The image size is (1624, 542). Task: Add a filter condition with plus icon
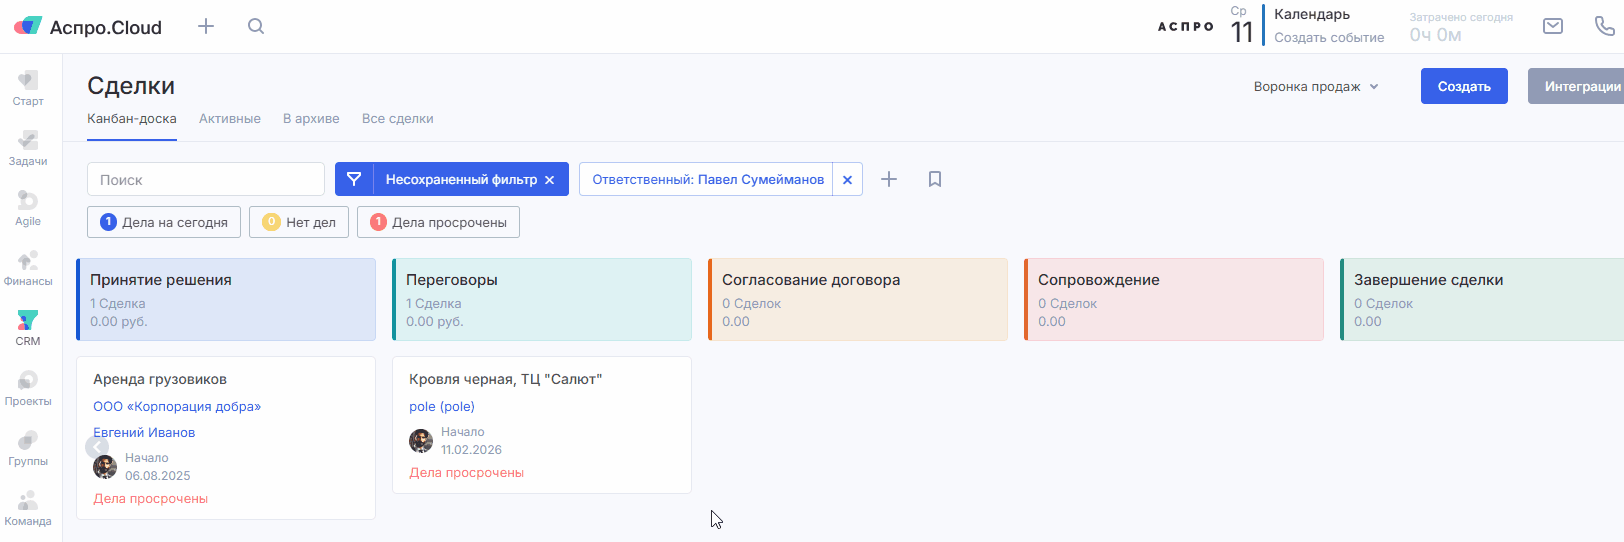point(889,179)
